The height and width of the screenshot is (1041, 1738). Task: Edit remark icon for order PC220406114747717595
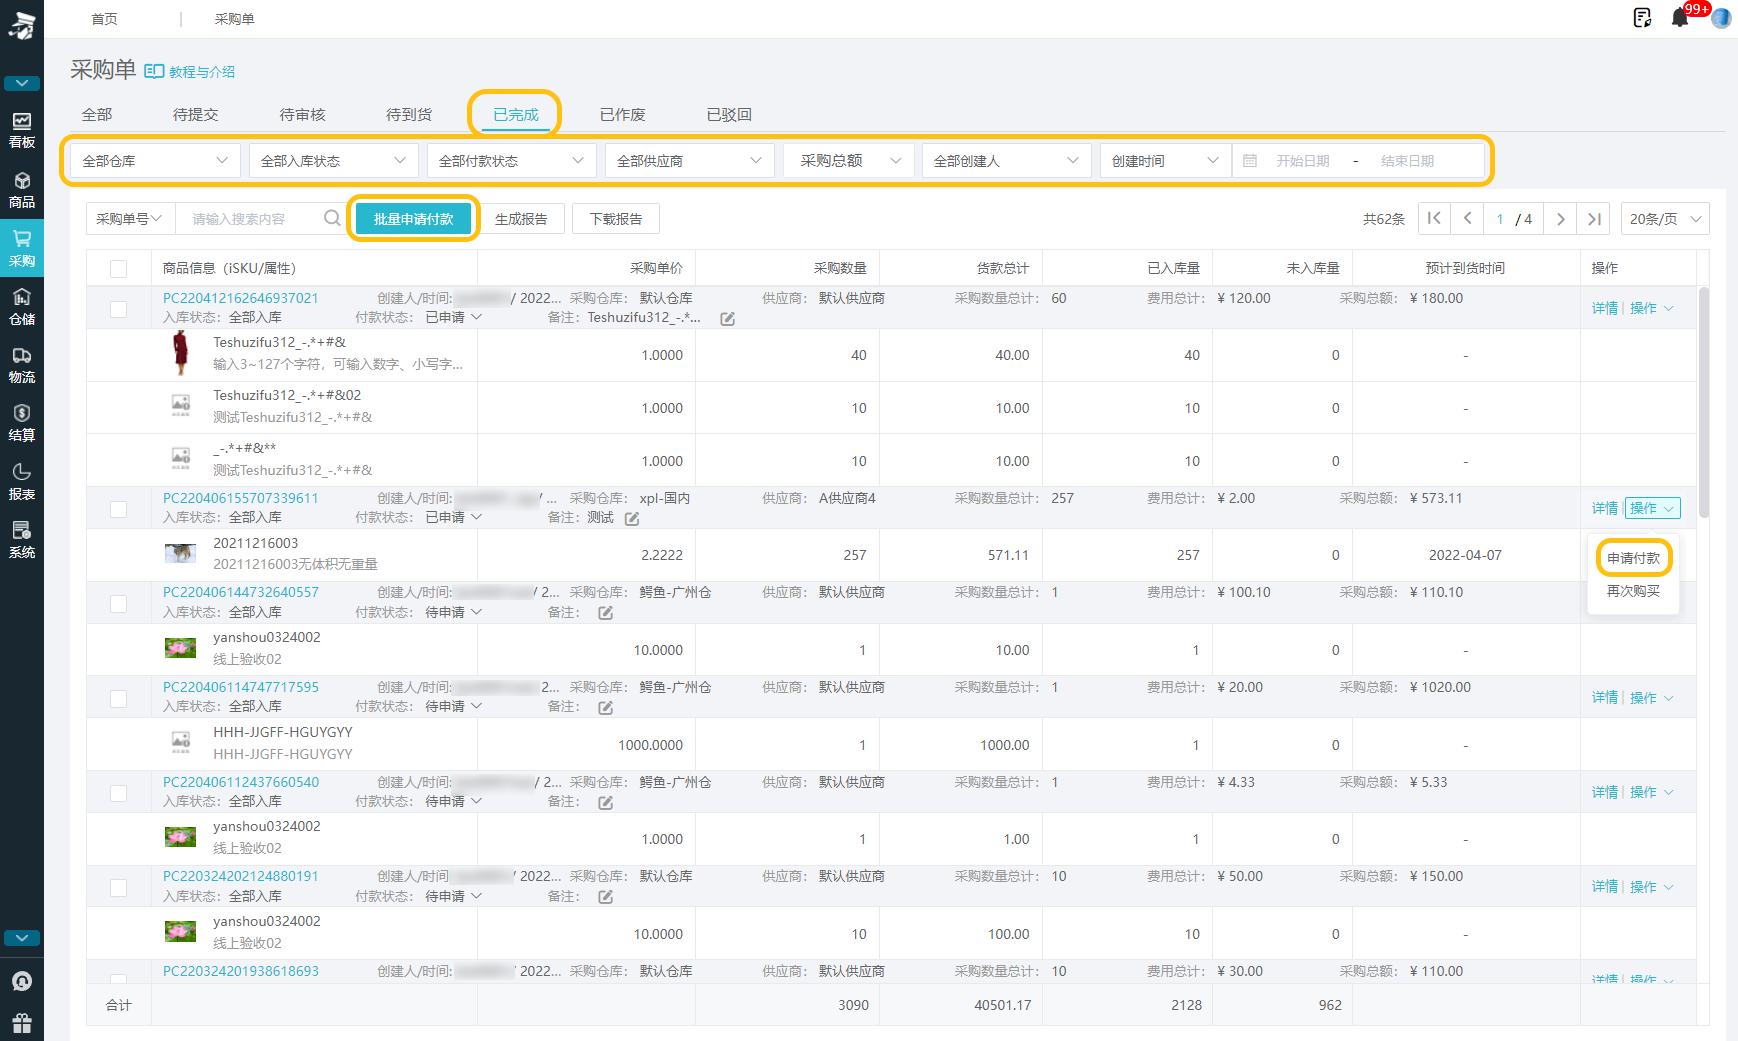pos(605,708)
